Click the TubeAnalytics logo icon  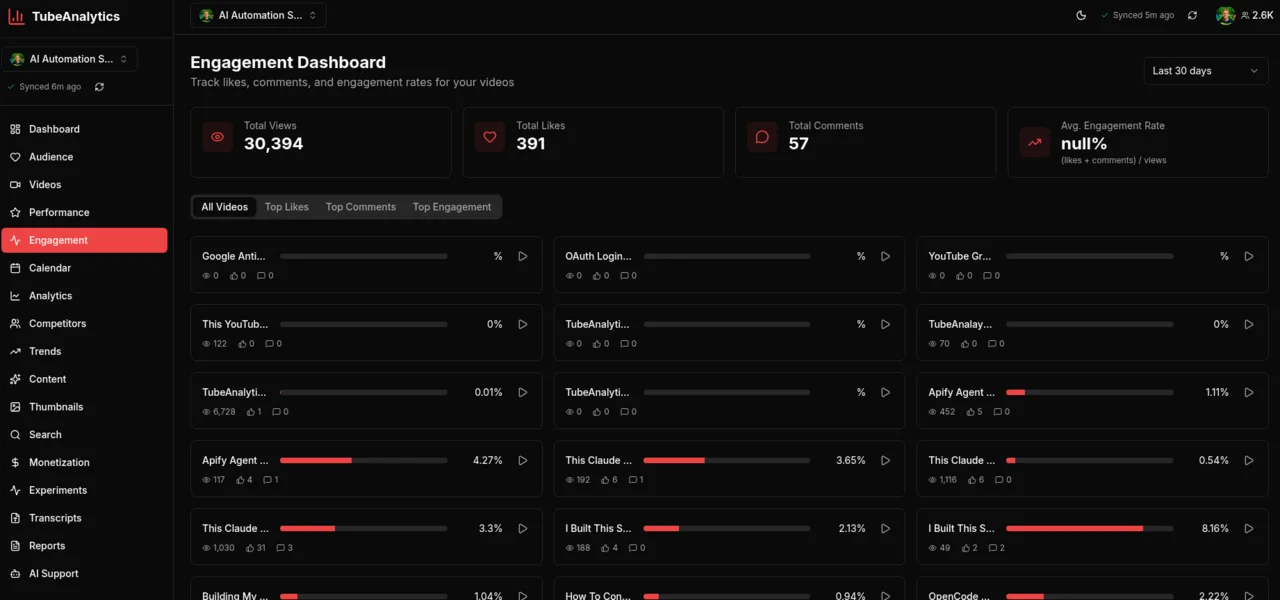click(15, 16)
